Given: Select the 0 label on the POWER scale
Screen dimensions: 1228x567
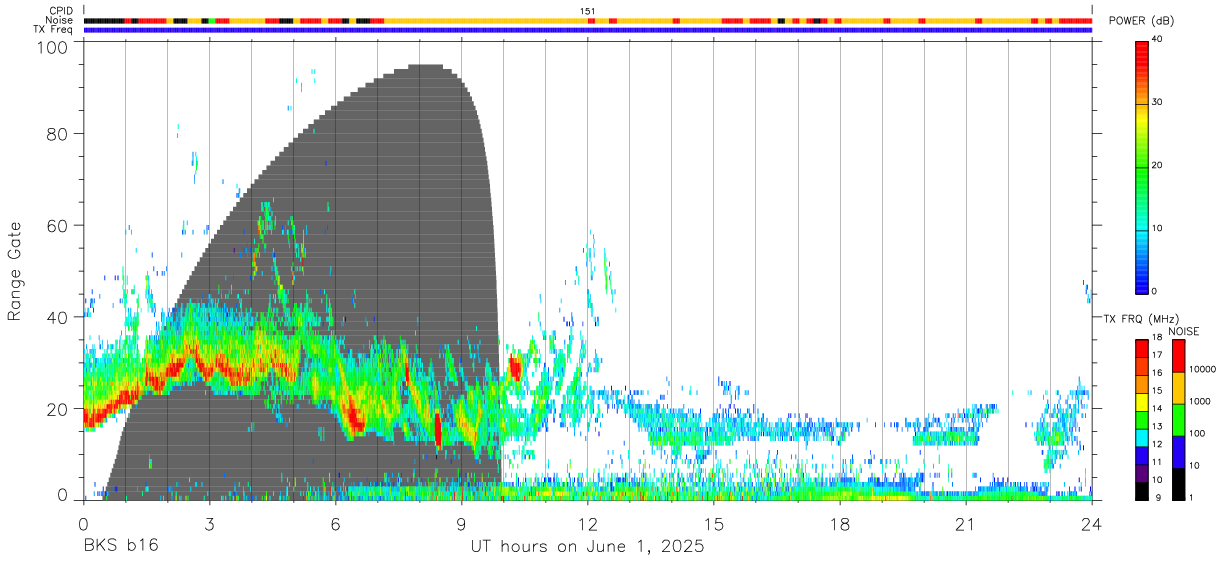Looking at the screenshot, I should pyautogui.click(x=1156, y=292).
